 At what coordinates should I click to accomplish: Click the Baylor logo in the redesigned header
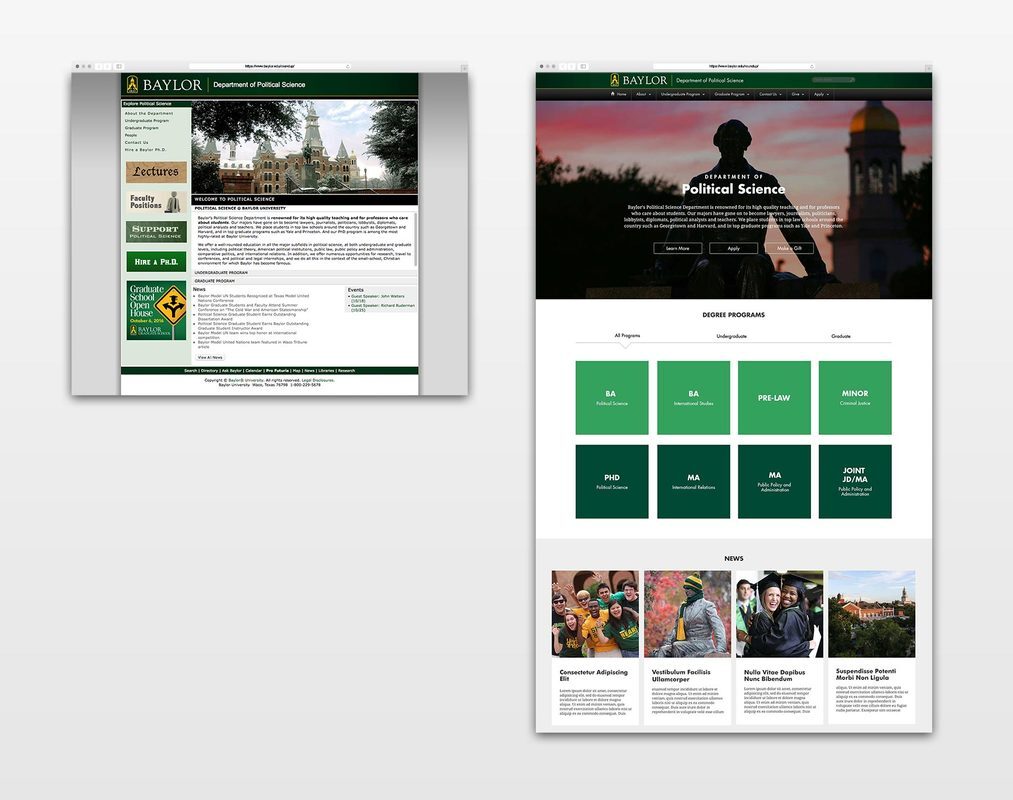(x=639, y=80)
